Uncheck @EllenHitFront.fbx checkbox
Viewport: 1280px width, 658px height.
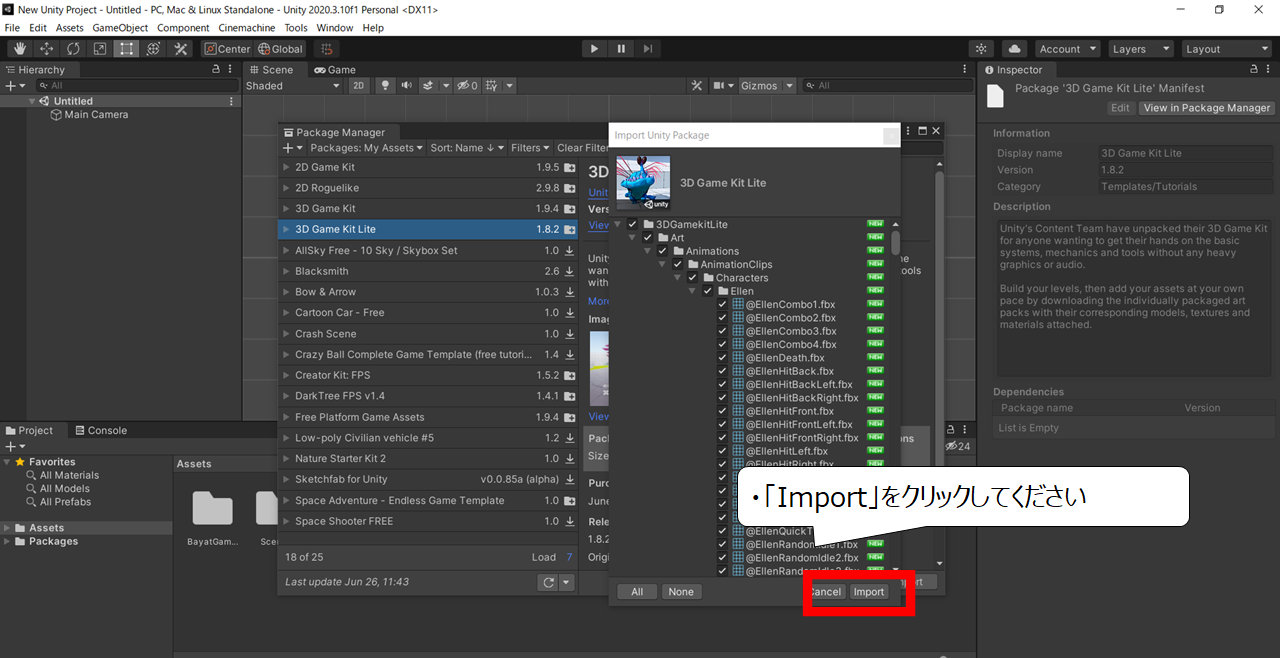coord(723,411)
